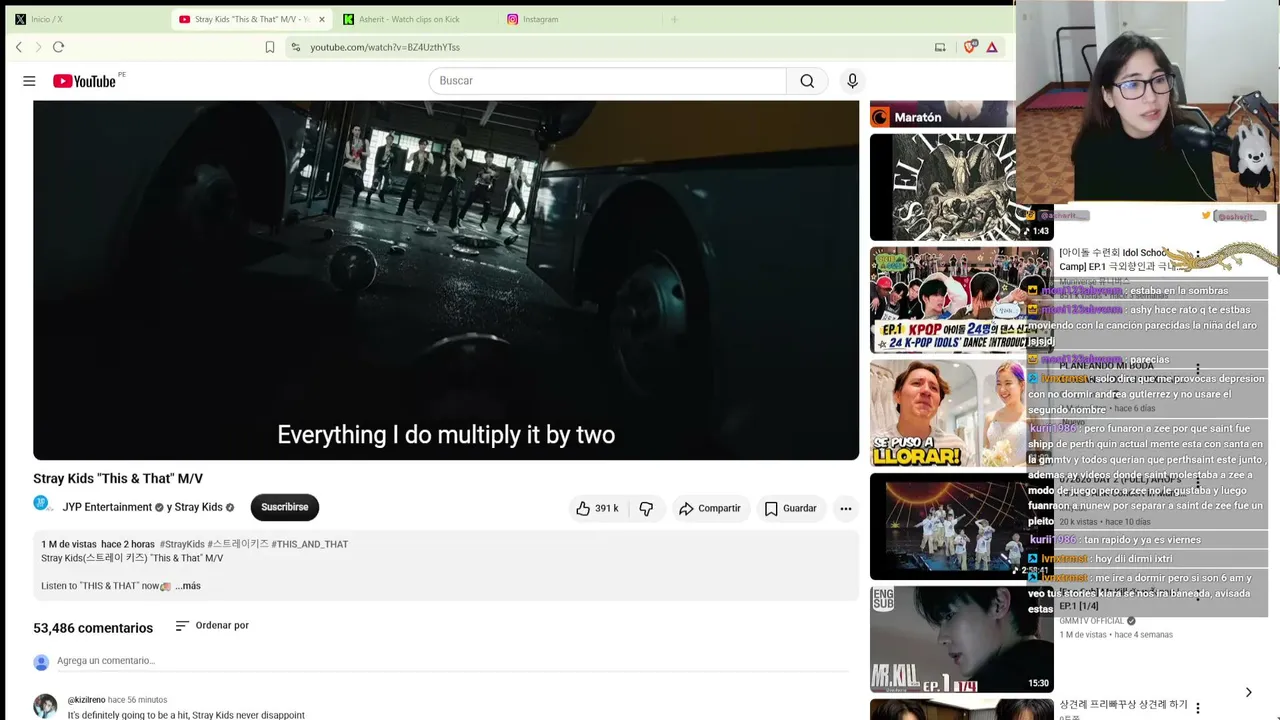Open the #THIS_AND_THAT hashtag link

coord(309,544)
